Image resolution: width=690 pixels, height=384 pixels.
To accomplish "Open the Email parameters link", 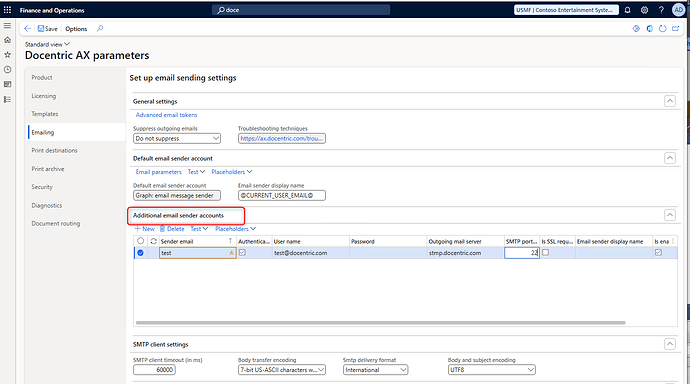I will 158,172.
